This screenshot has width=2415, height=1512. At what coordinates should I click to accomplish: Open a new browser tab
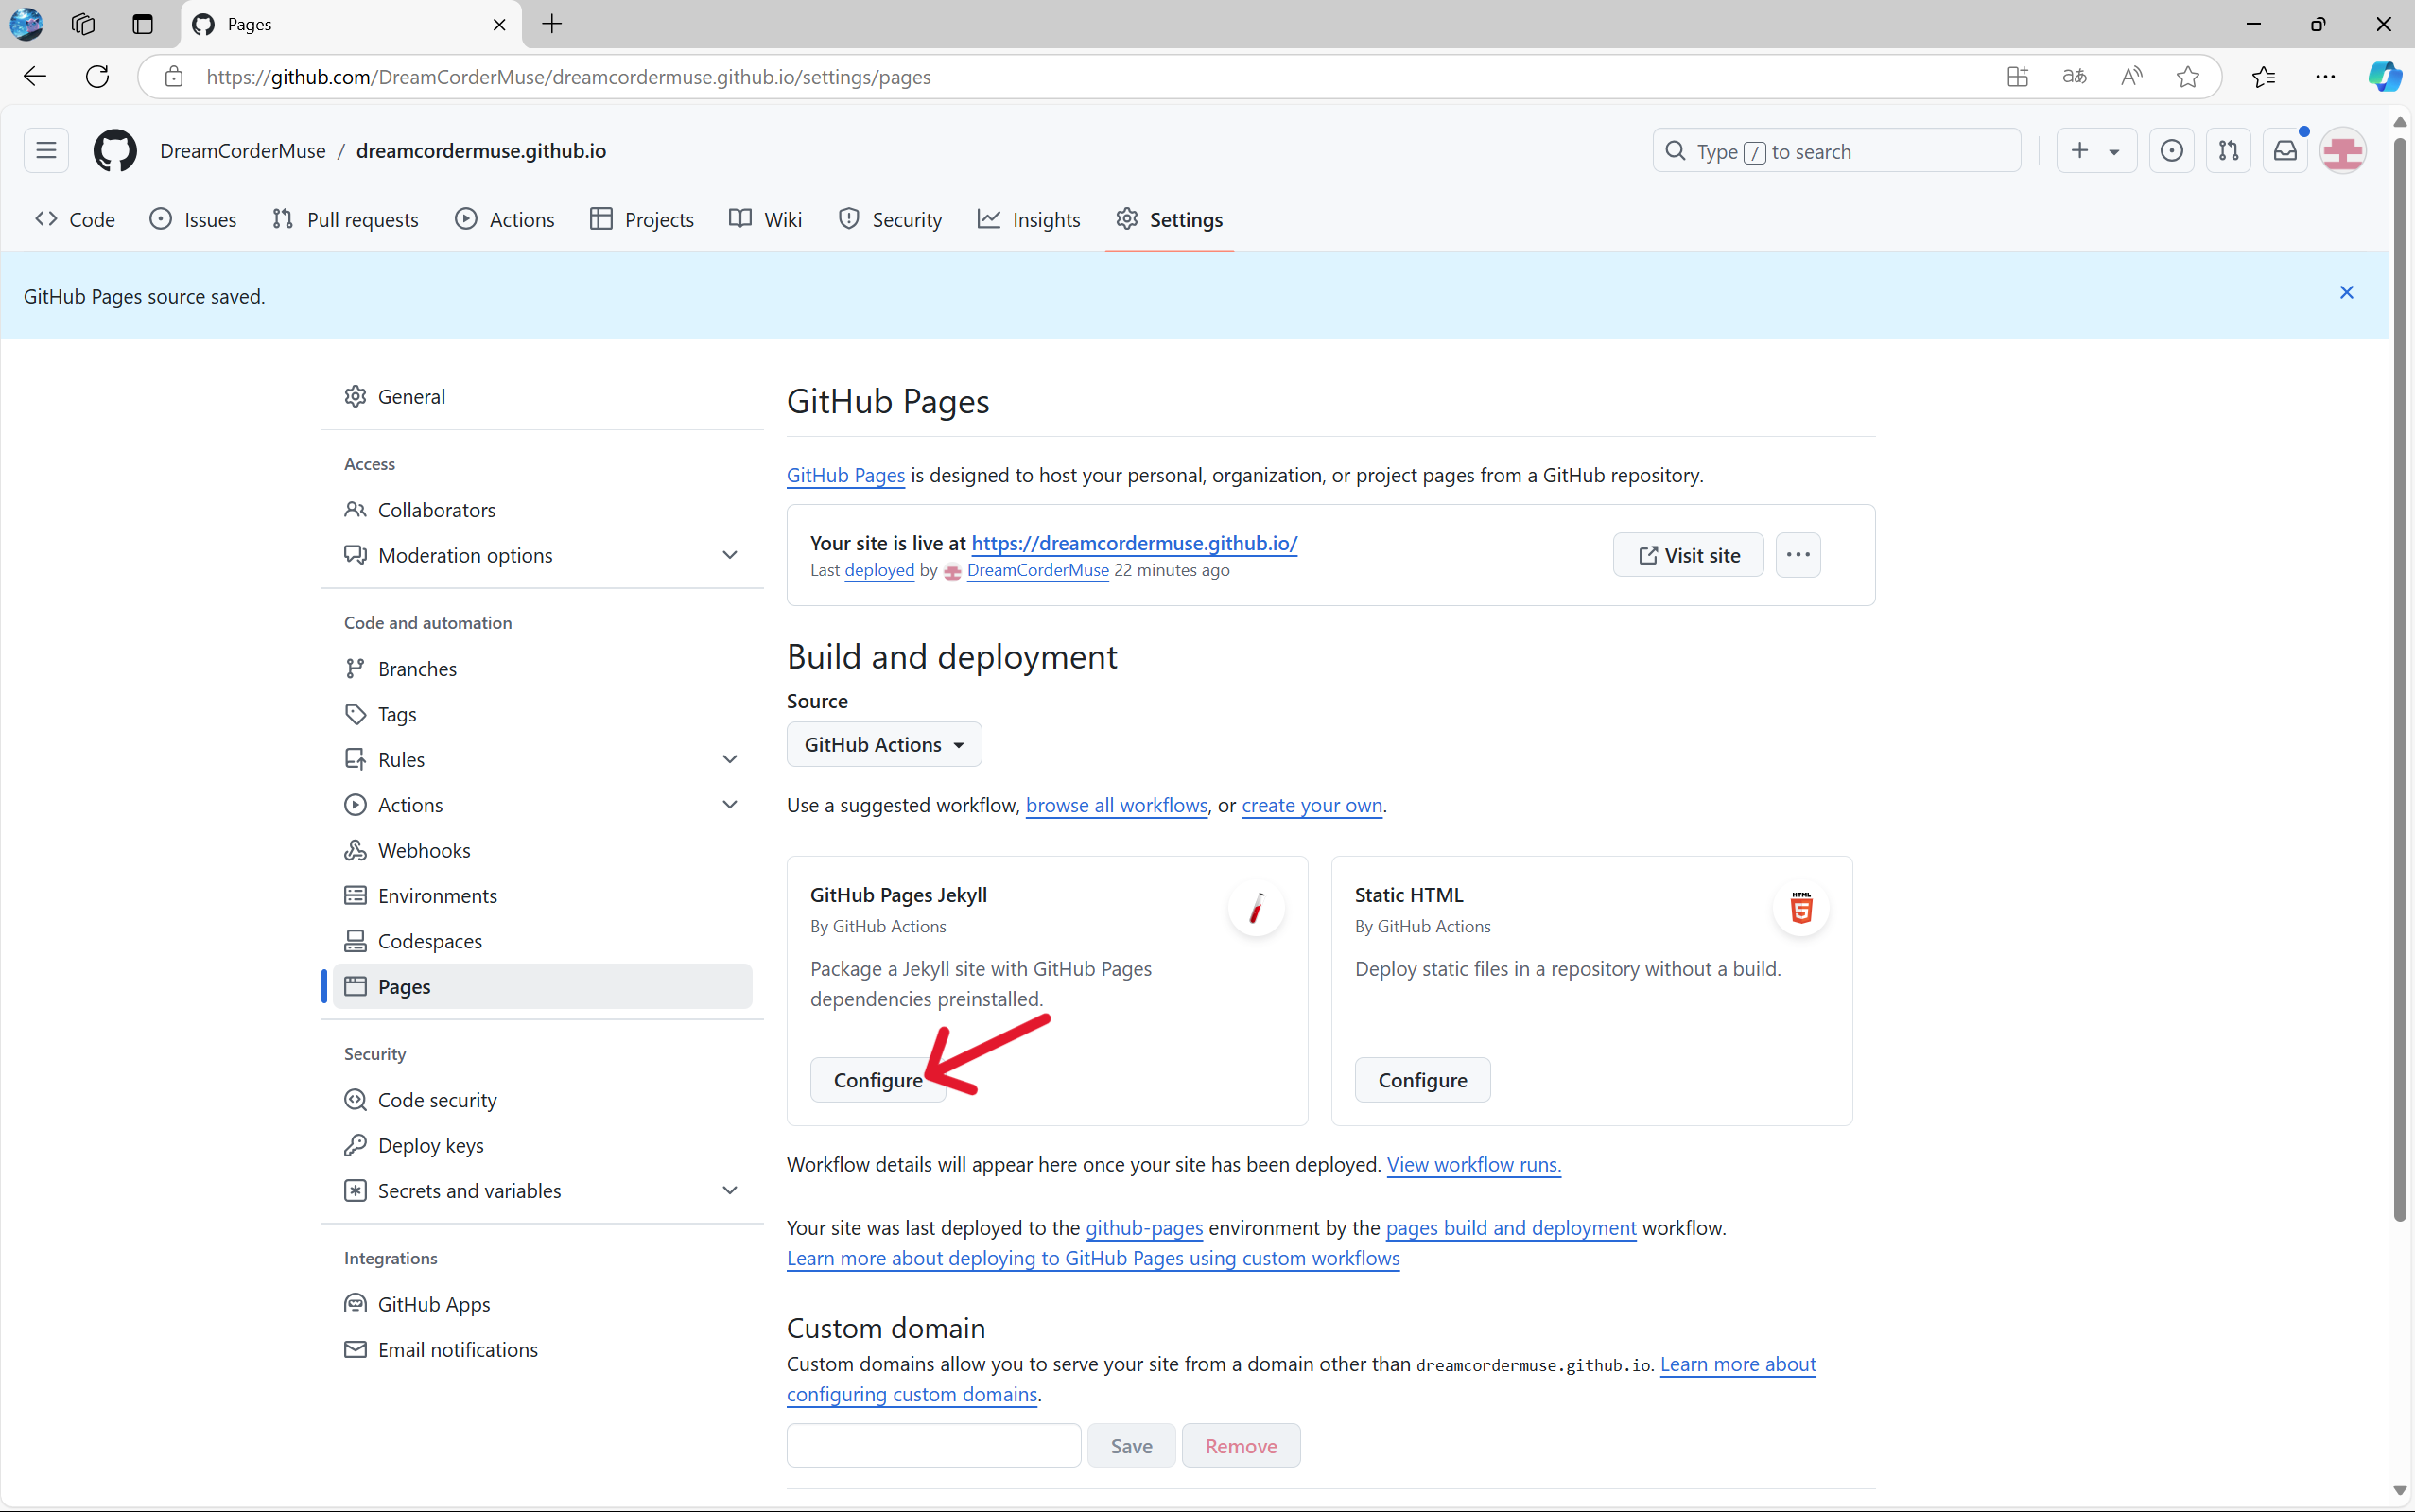(552, 24)
